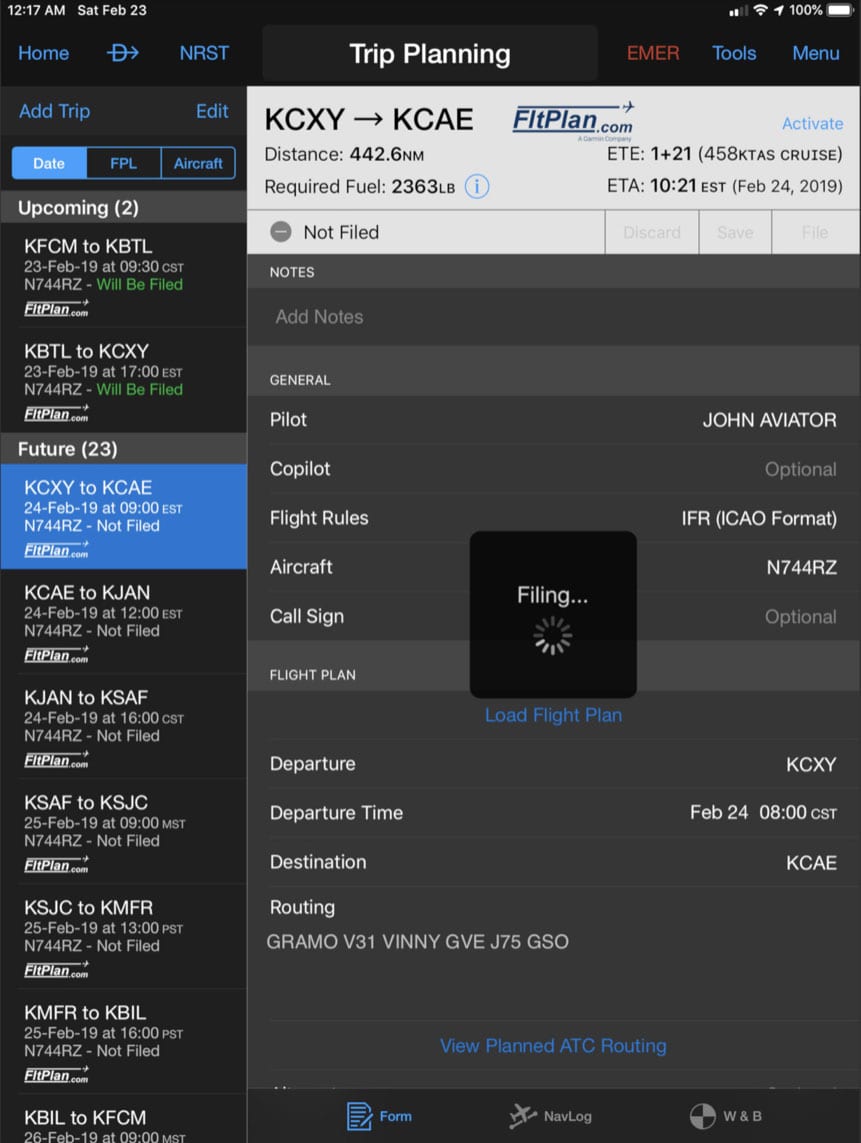Select the KBTL to KCXY trip
The width and height of the screenshot is (861, 1143).
point(123,380)
